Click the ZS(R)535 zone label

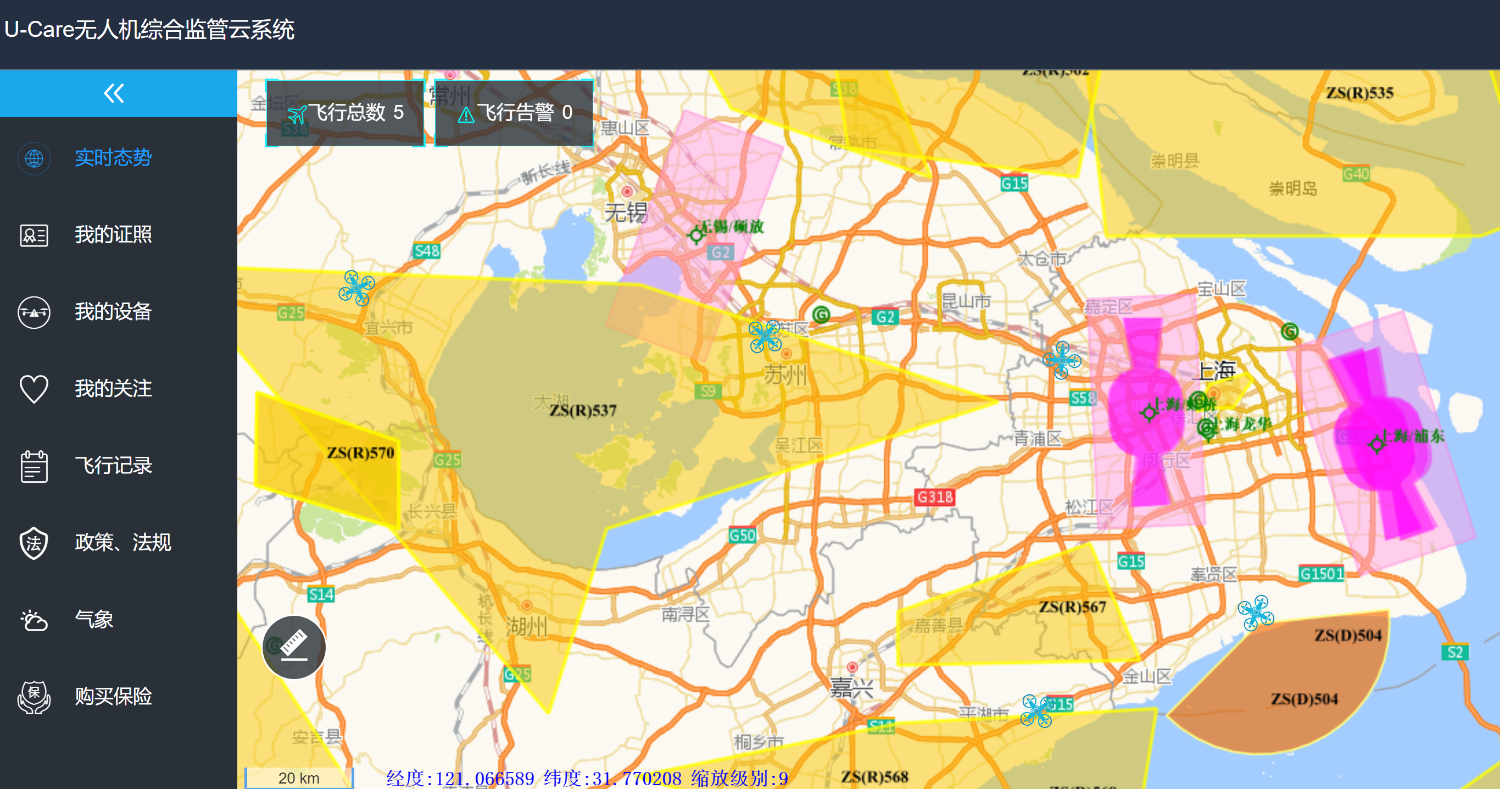tap(1360, 93)
